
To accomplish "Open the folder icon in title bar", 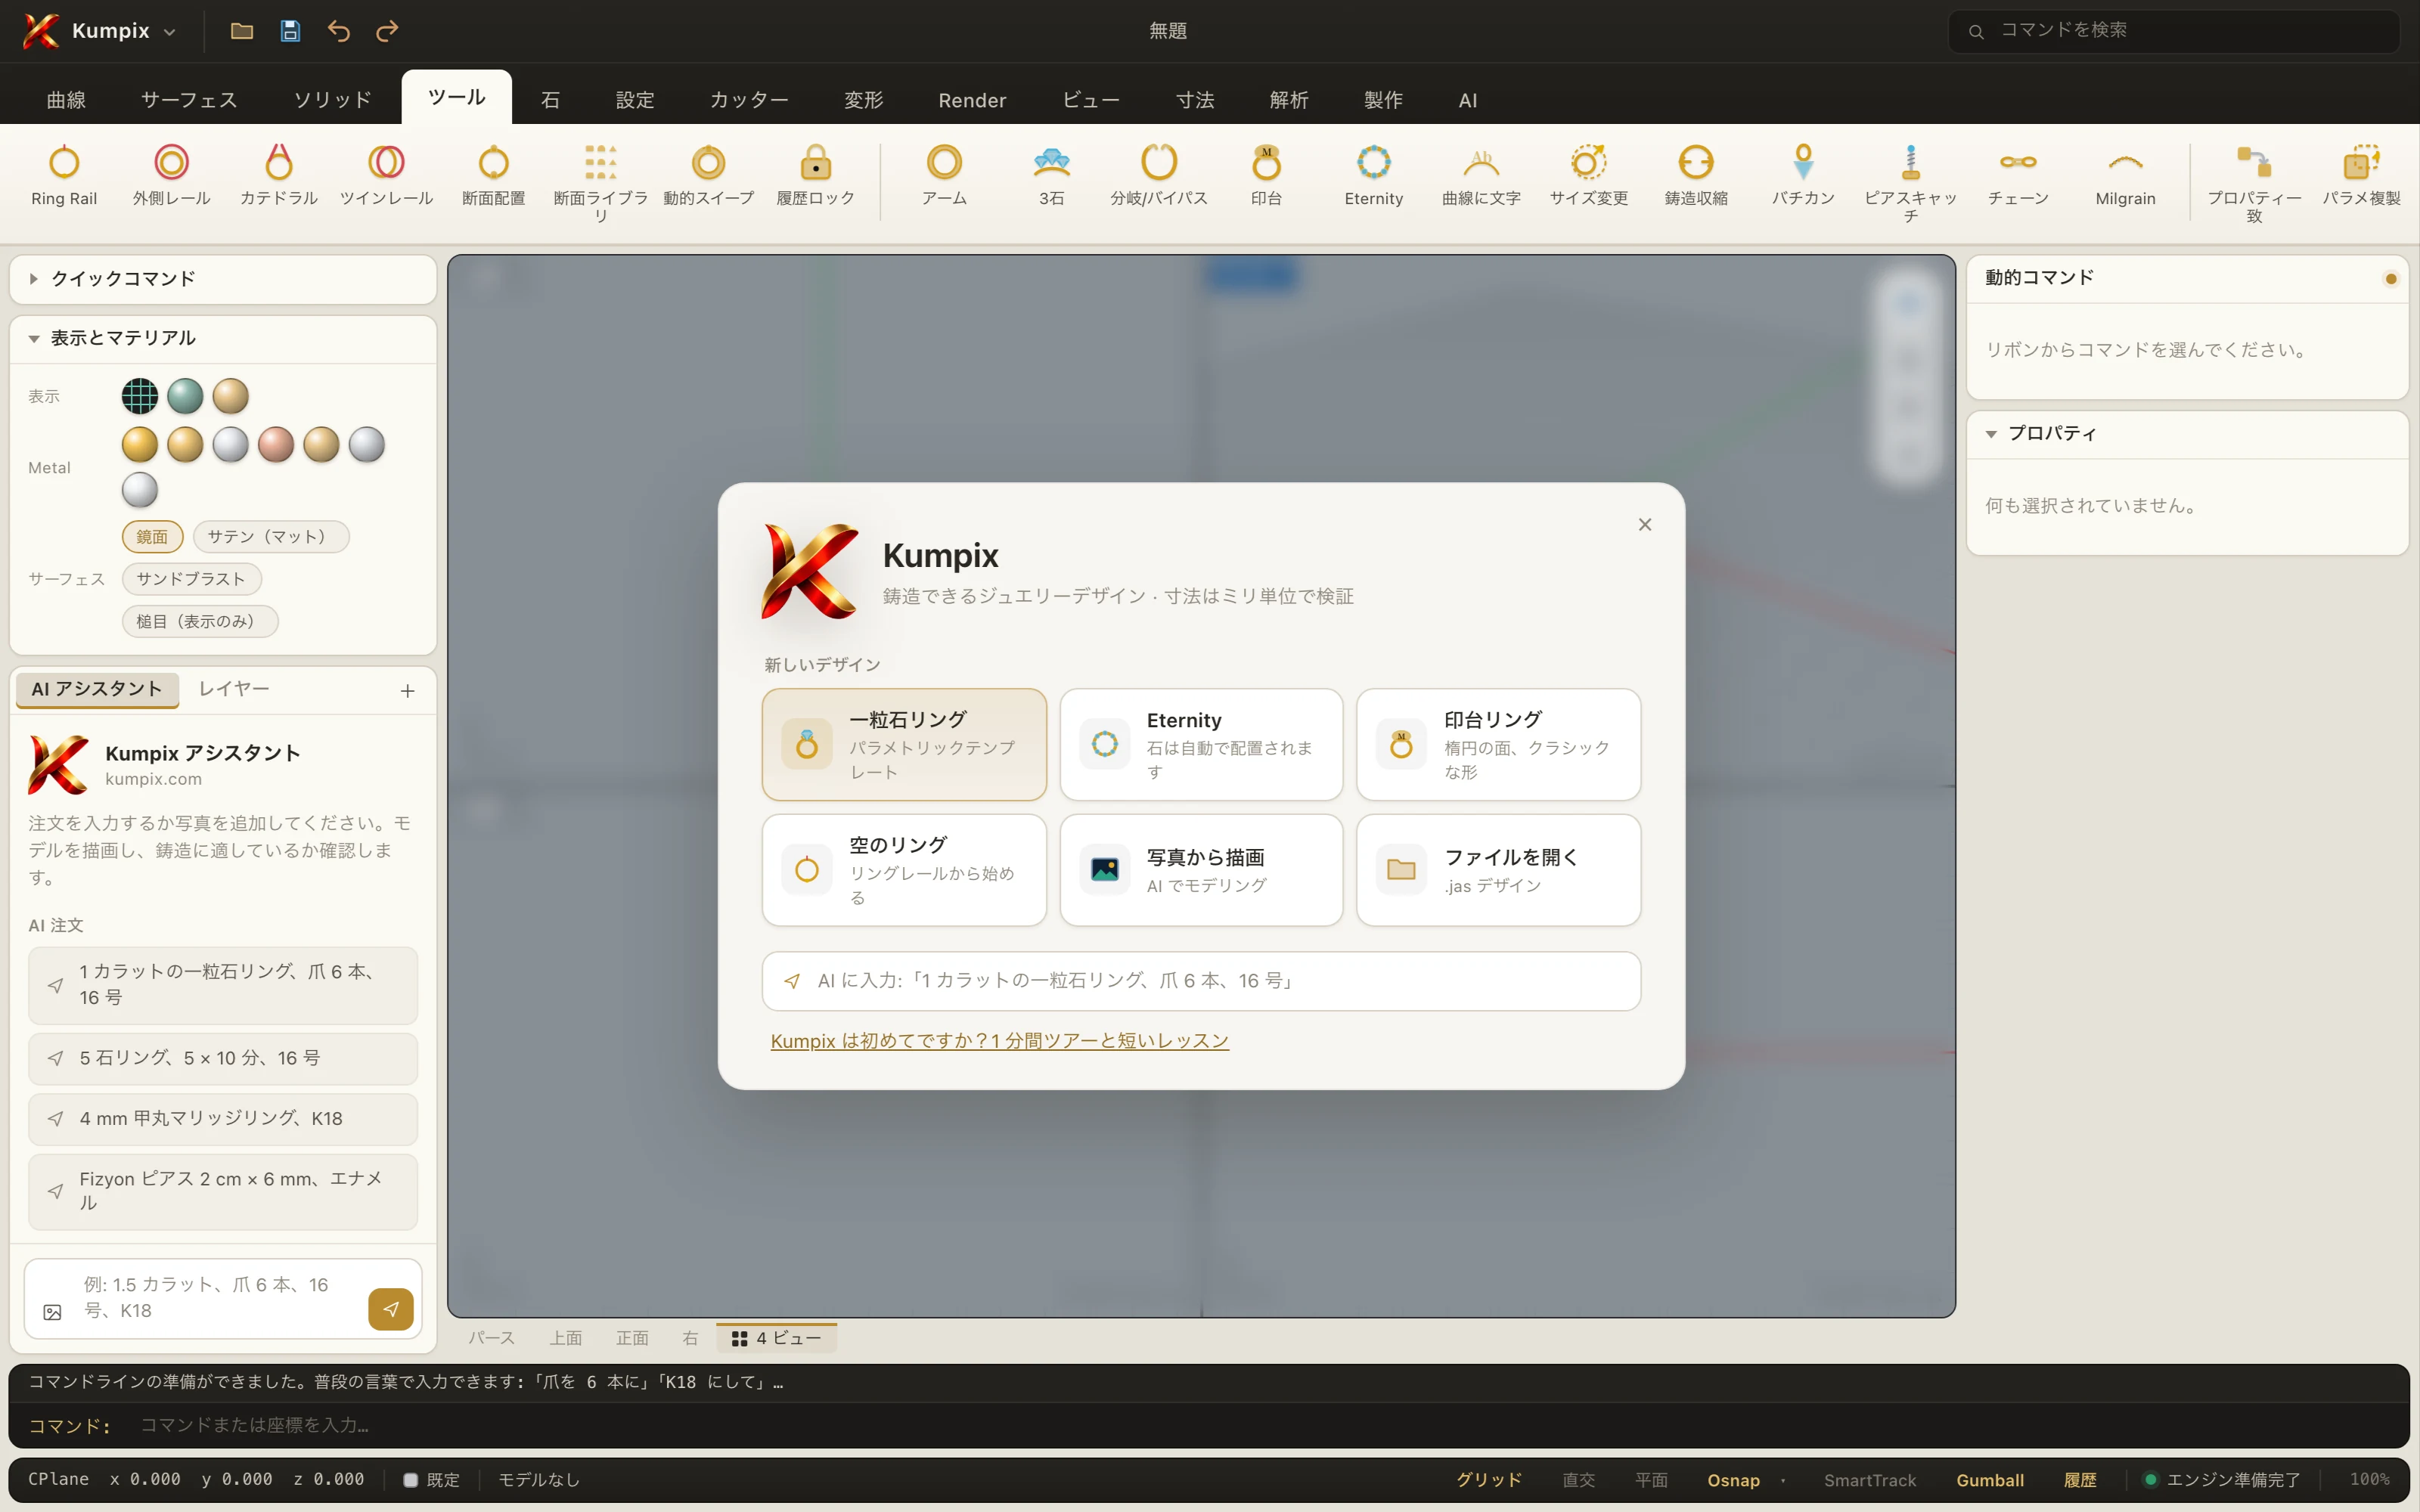I will point(242,31).
